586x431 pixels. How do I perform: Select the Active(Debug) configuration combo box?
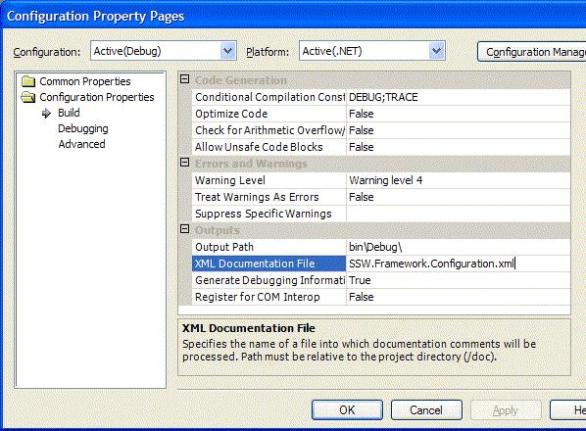(x=163, y=51)
